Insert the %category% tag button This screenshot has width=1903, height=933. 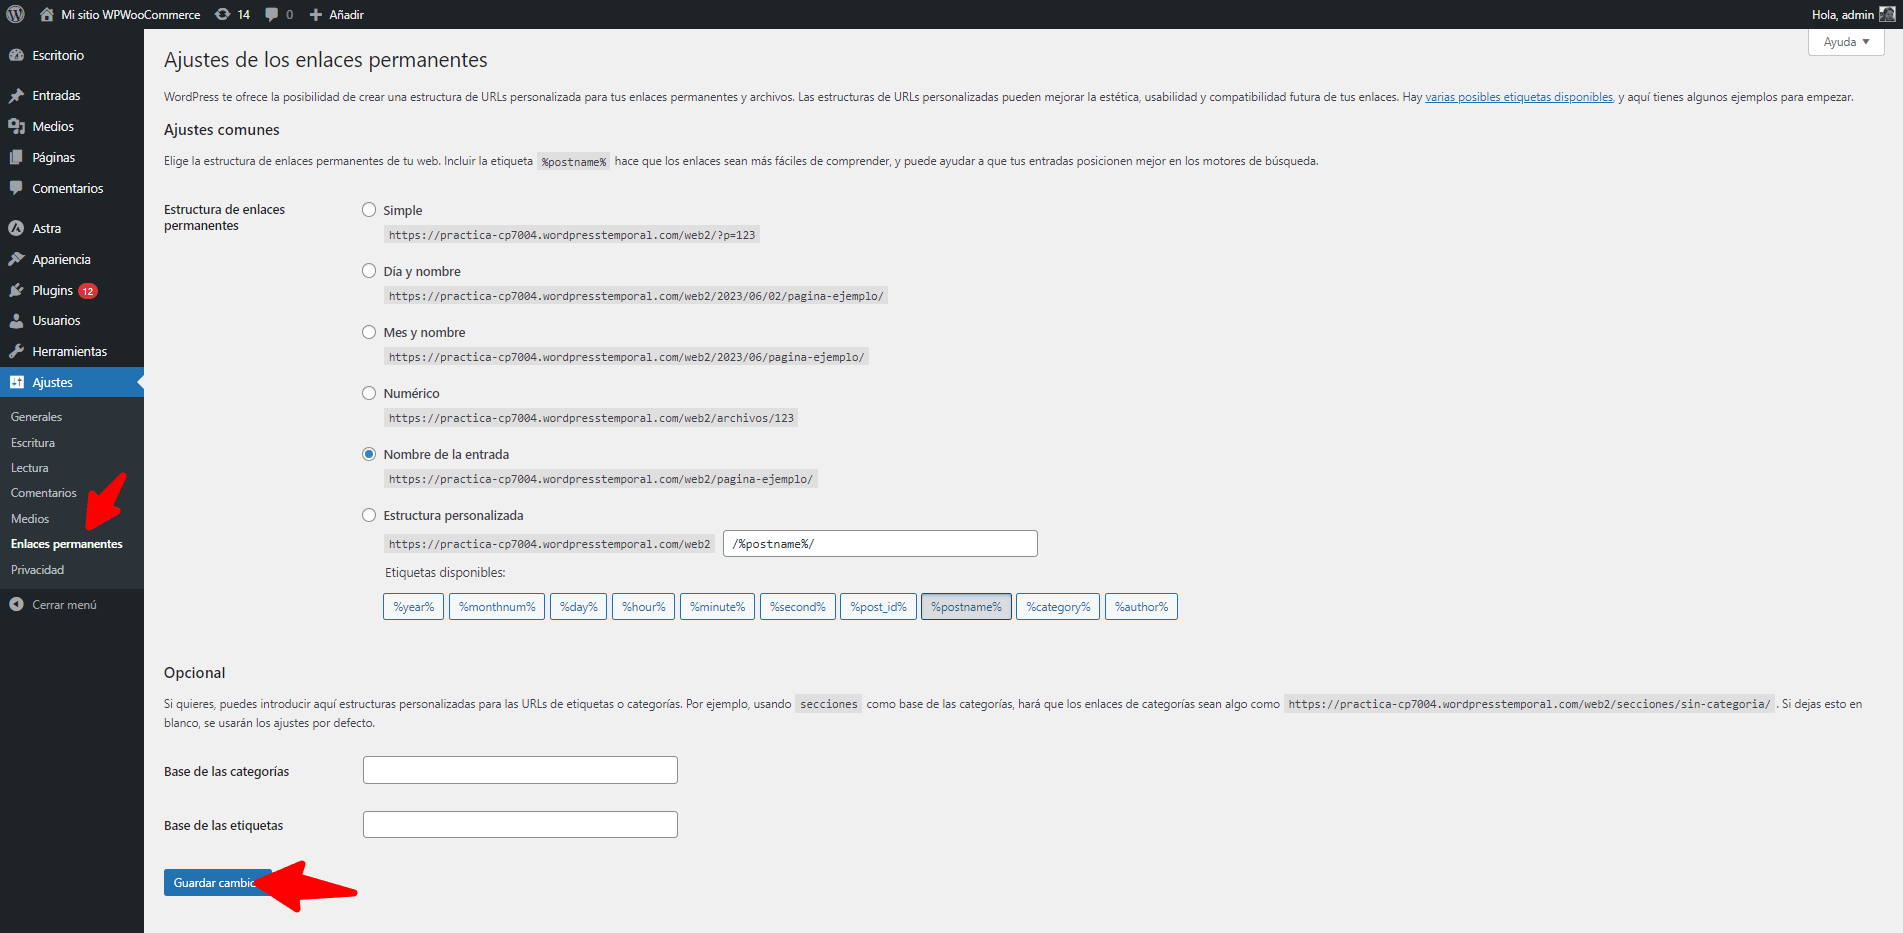[x=1058, y=607]
